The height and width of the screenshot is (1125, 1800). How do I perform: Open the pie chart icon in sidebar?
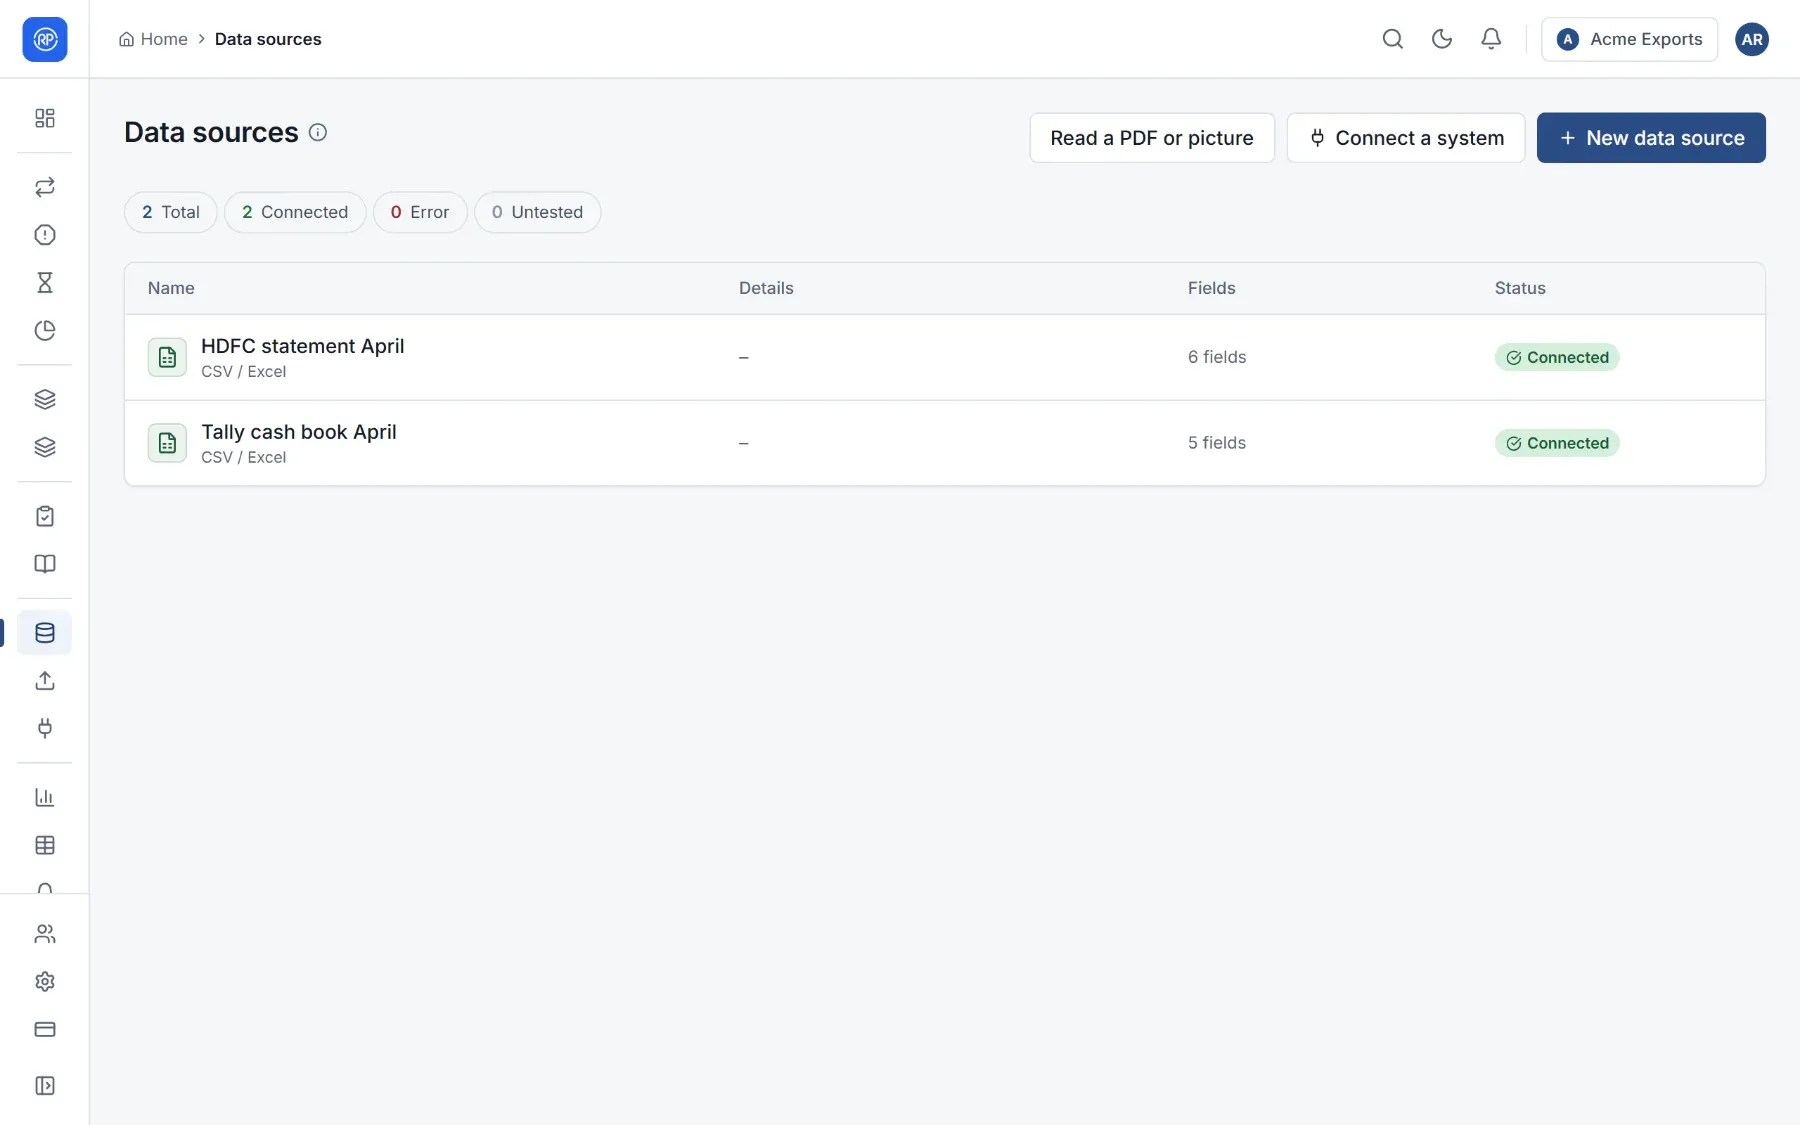pyautogui.click(x=45, y=331)
